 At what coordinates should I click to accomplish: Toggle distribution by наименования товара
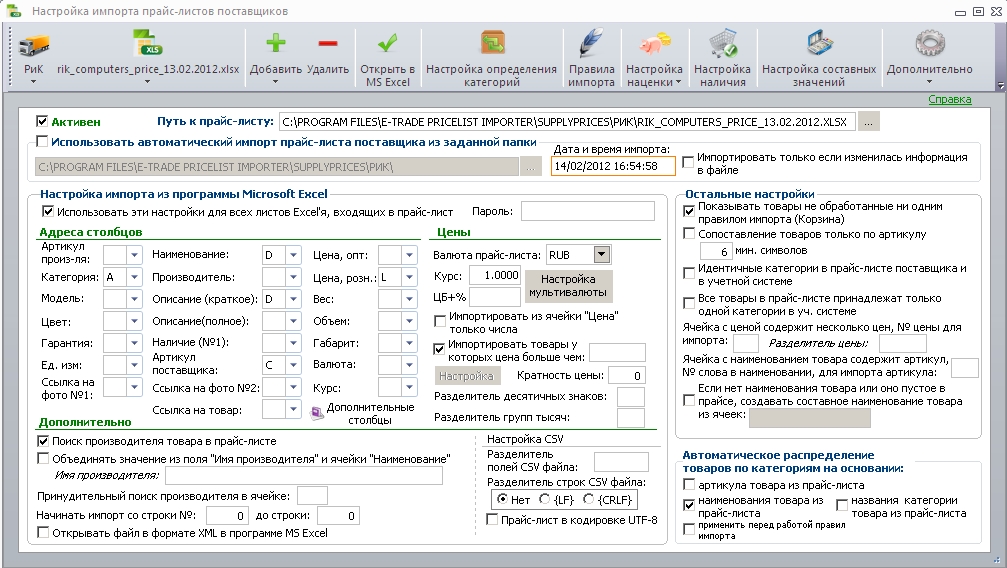[689, 505]
